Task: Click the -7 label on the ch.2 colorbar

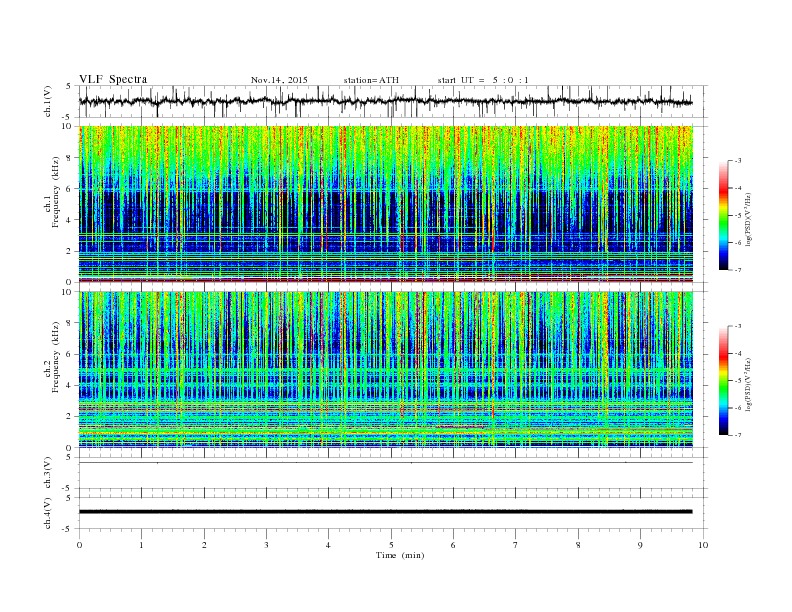Action: point(737,435)
